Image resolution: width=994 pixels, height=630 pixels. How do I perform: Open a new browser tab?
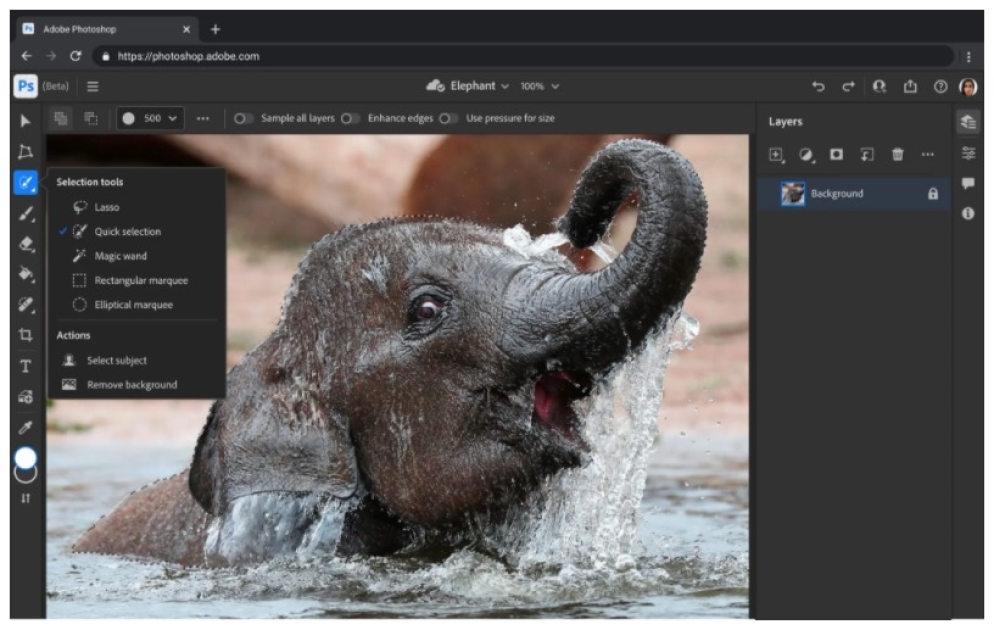(x=216, y=29)
